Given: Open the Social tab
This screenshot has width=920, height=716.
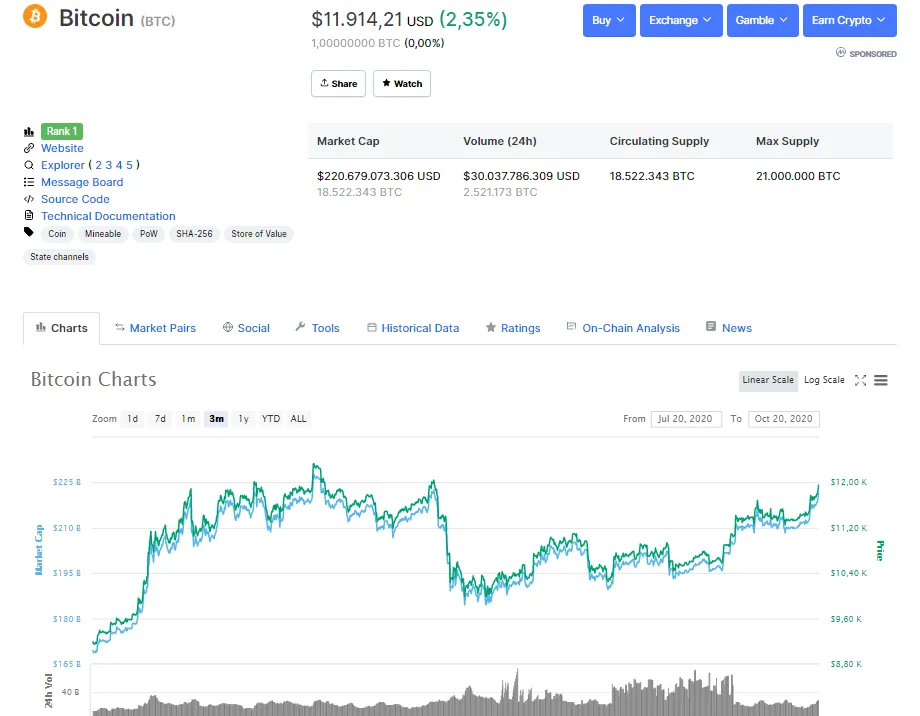Looking at the screenshot, I should (x=246, y=328).
